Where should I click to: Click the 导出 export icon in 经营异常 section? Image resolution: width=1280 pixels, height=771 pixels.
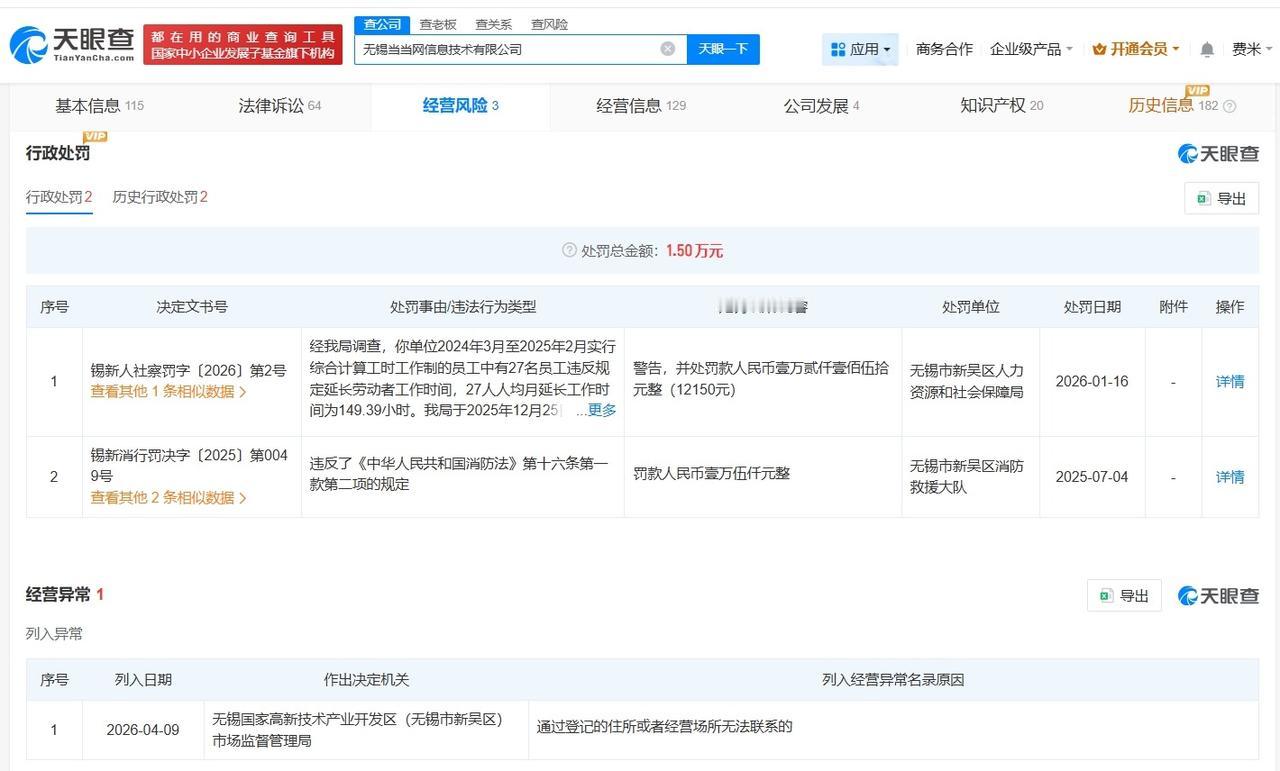1105,595
